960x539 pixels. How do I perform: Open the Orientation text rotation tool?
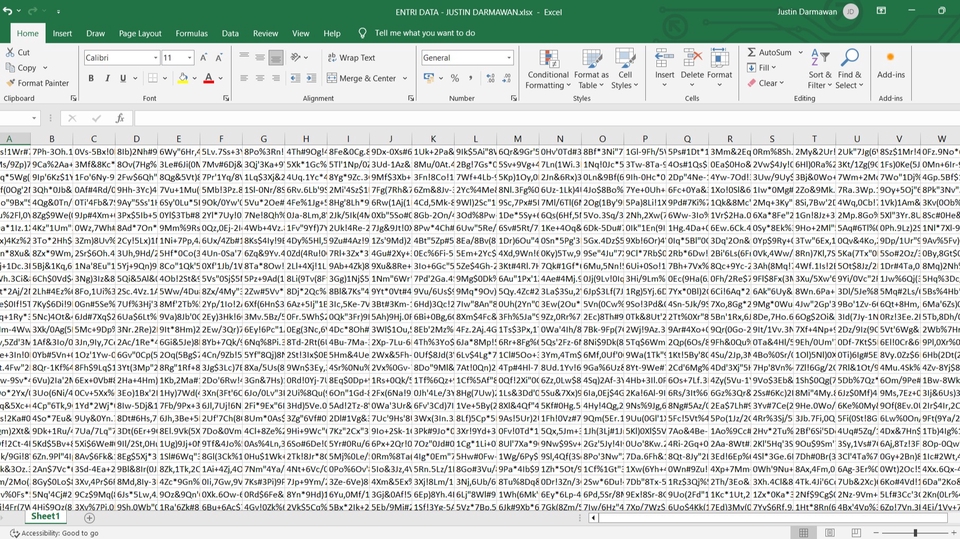pos(296,58)
